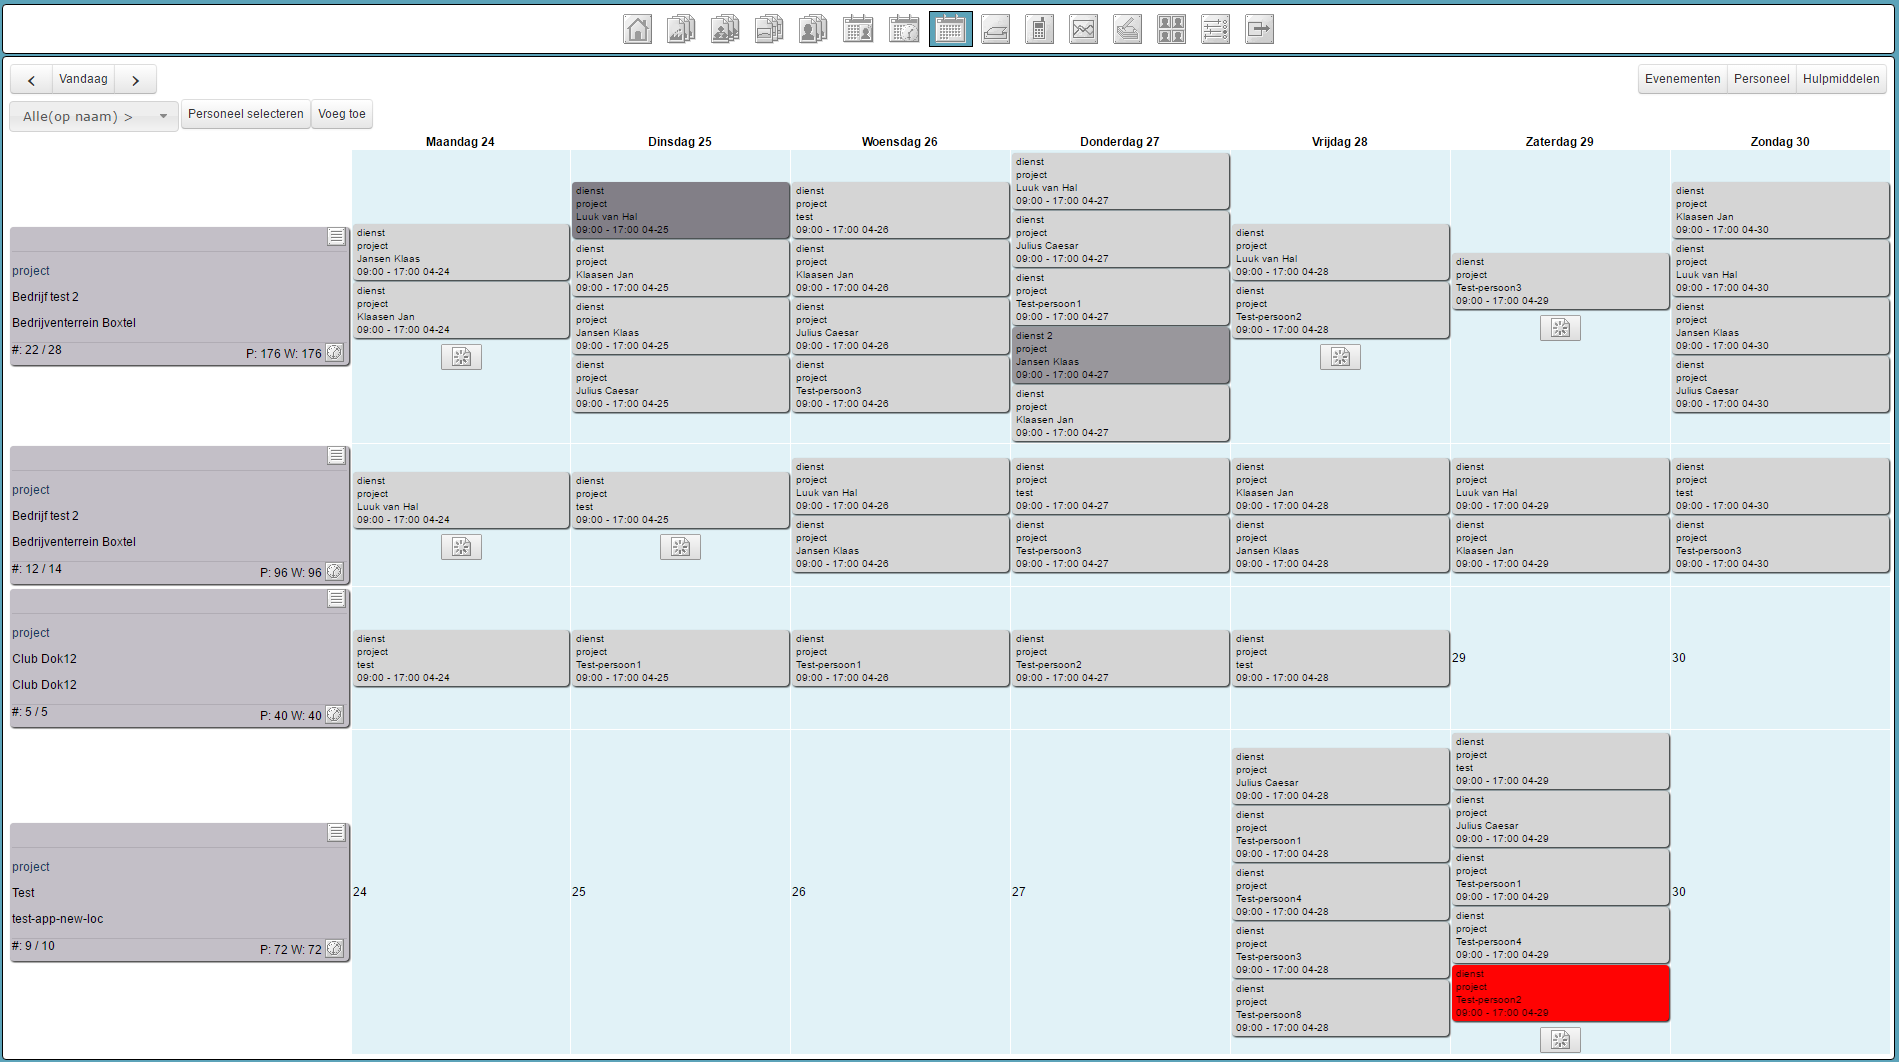1899x1062 pixels.
Task: Click the four-person portraits toolbar icon
Action: point(1171,30)
